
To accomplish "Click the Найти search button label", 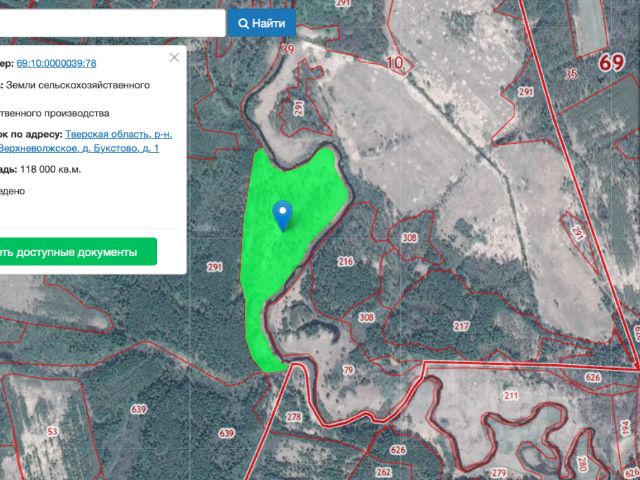I will point(268,23).
